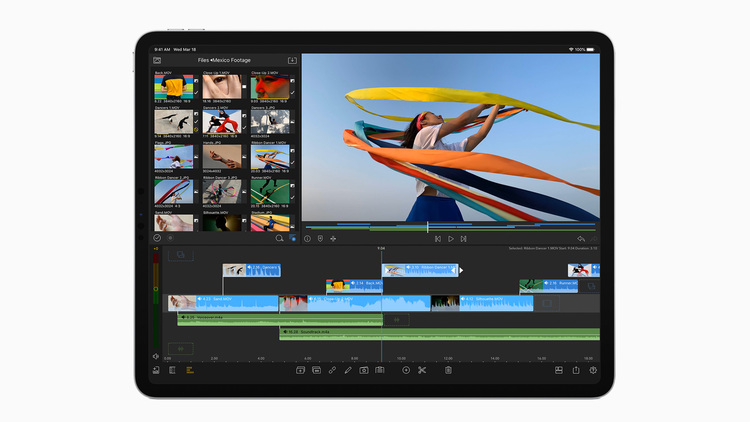Viewport: 750px width, 422px height.
Task: Toggle the used checkmark on Back.MOV
Action: [196, 93]
